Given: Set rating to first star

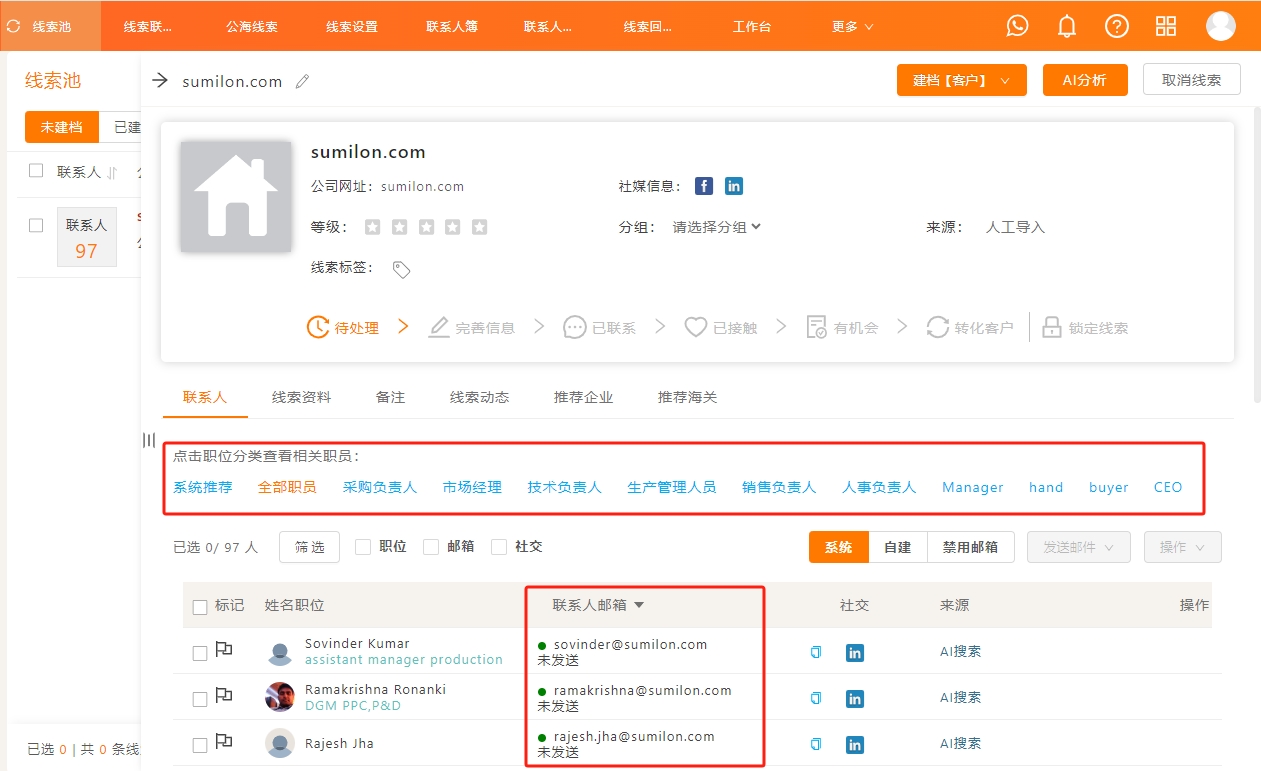Looking at the screenshot, I should click(x=372, y=227).
